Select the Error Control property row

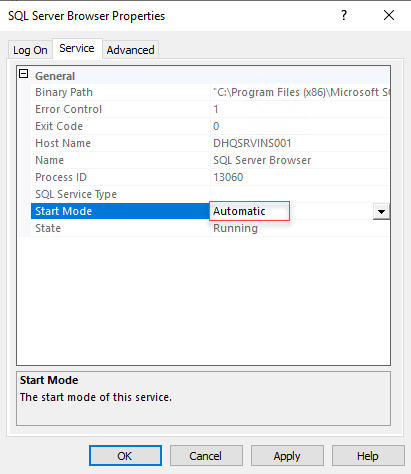(x=210, y=109)
